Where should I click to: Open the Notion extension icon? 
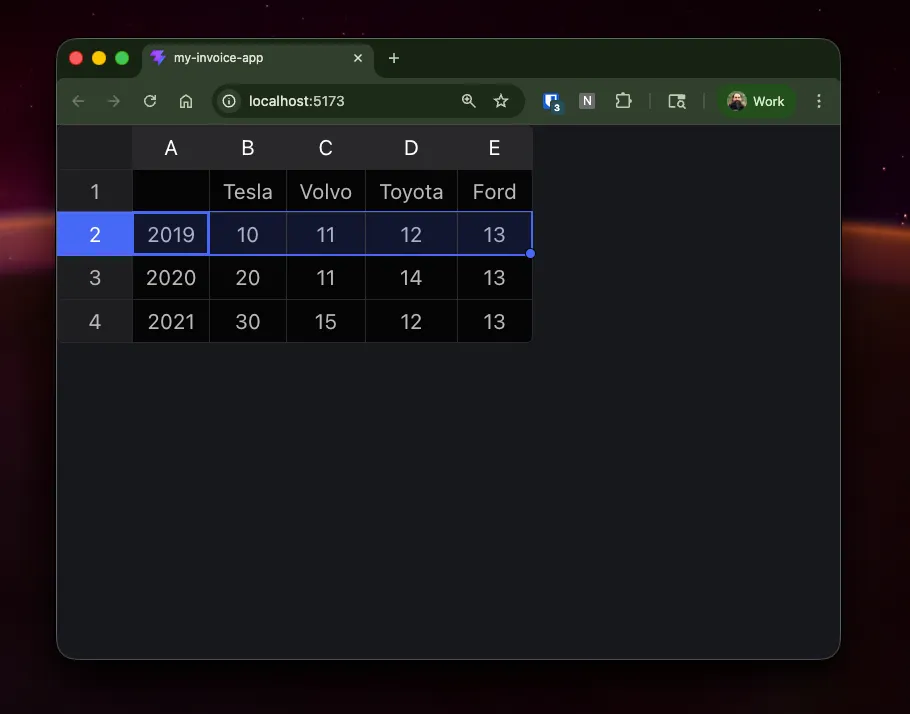[x=587, y=101]
